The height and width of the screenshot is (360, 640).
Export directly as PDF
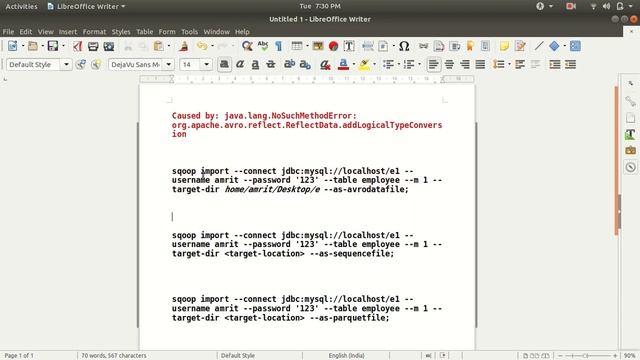coord(78,46)
